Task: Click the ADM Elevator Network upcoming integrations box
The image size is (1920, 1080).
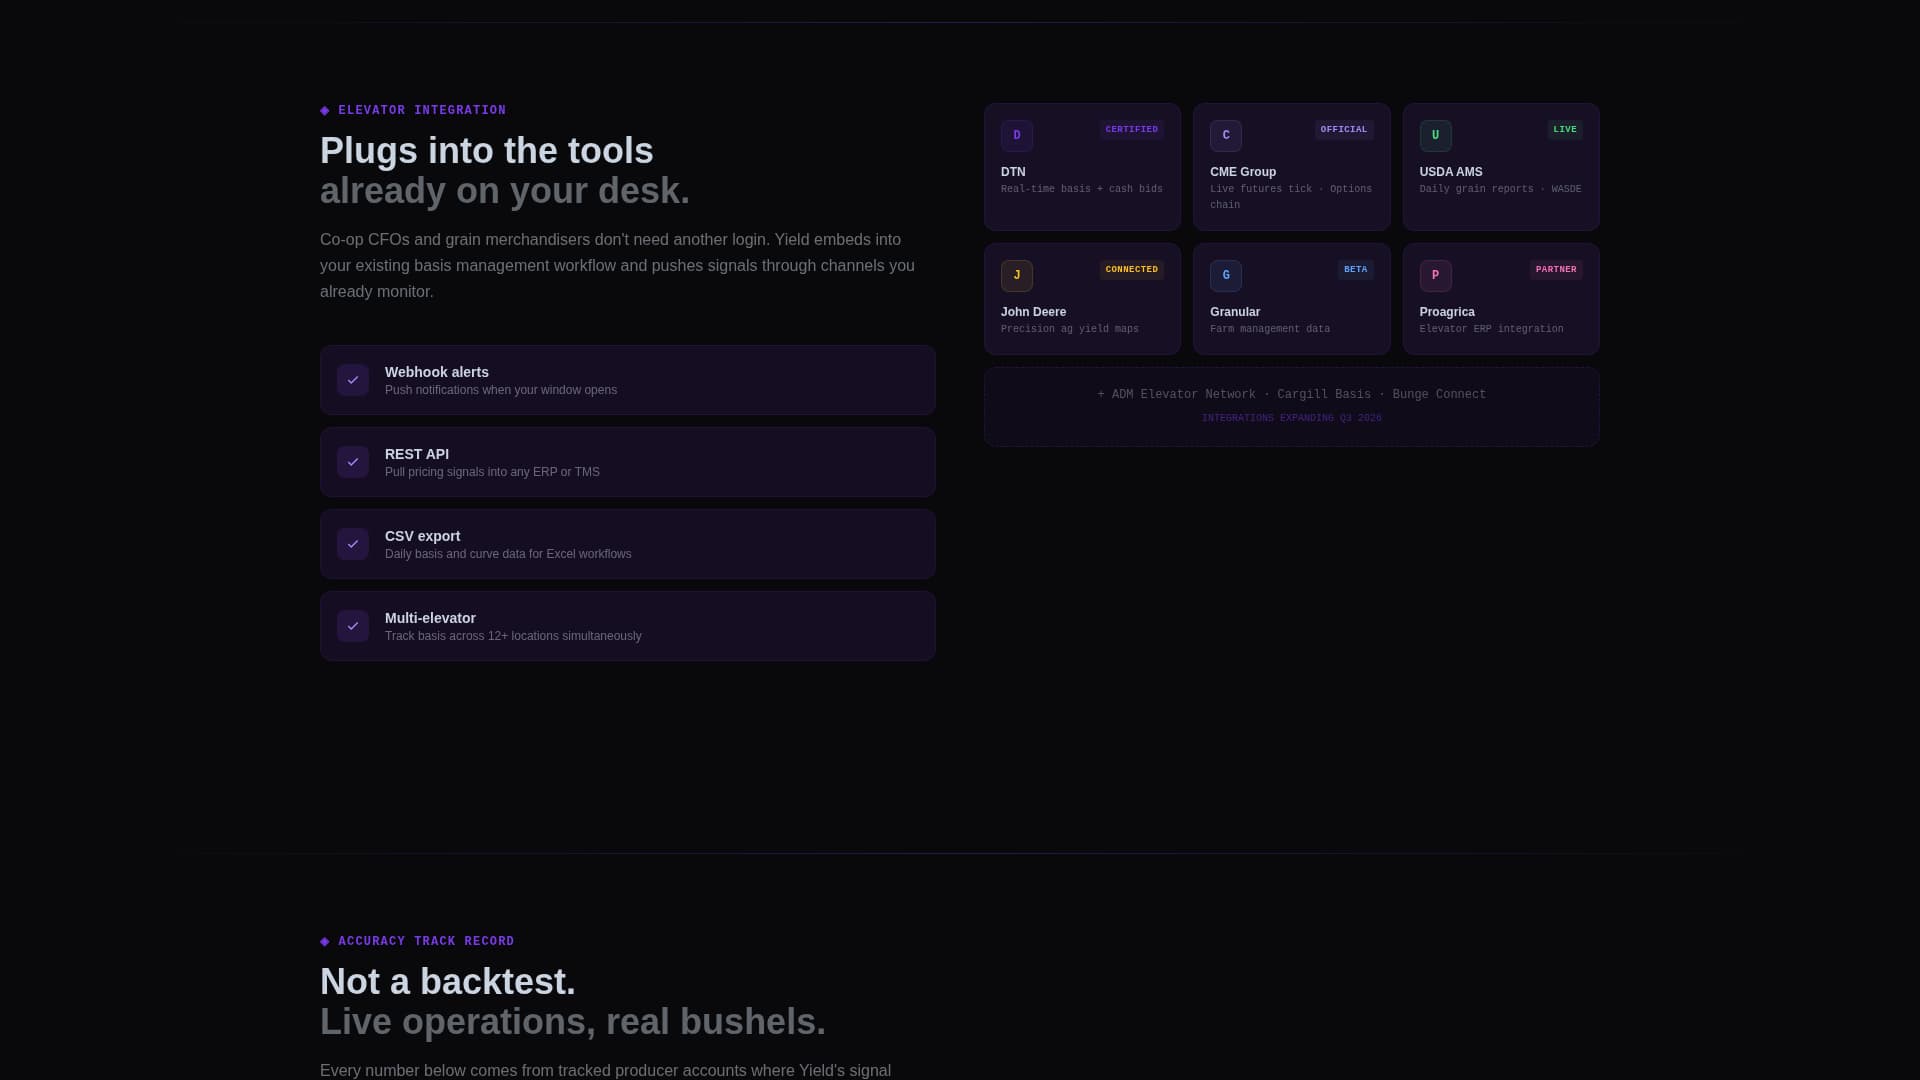Action: click(x=1291, y=407)
